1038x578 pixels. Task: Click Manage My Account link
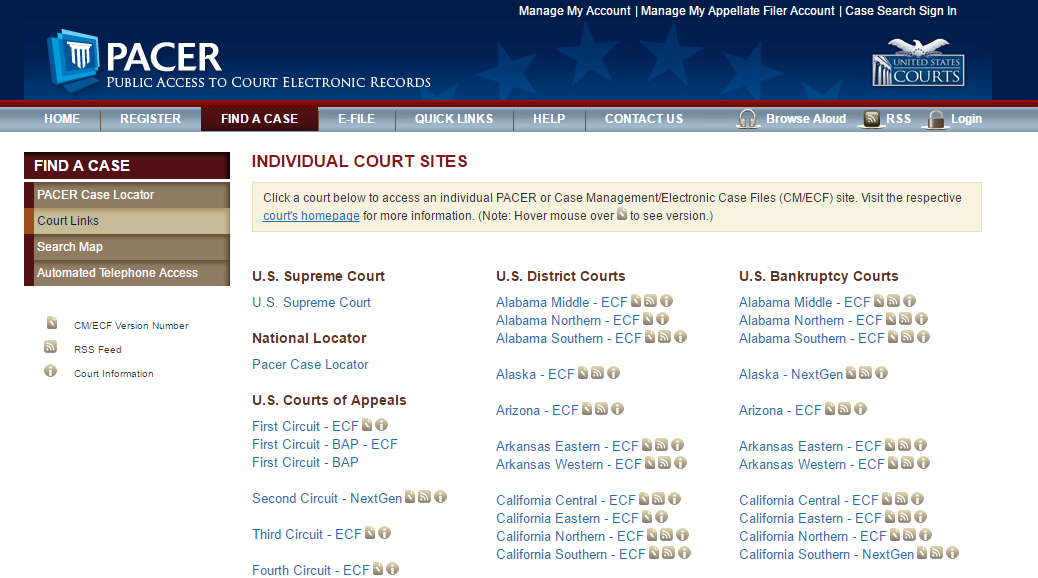575,11
